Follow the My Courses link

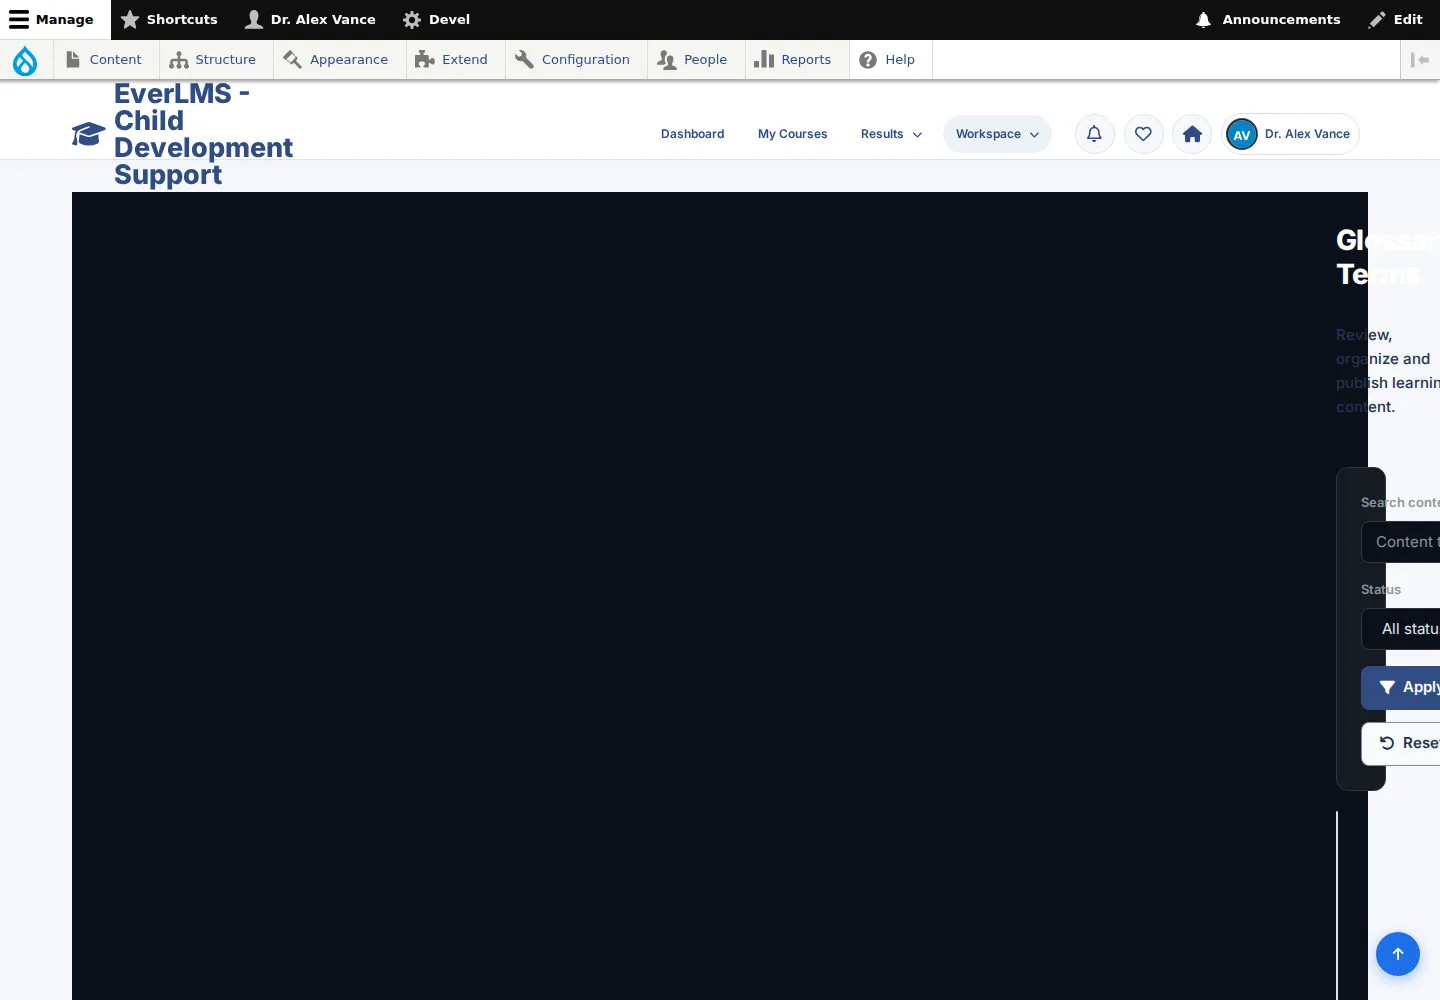[792, 134]
